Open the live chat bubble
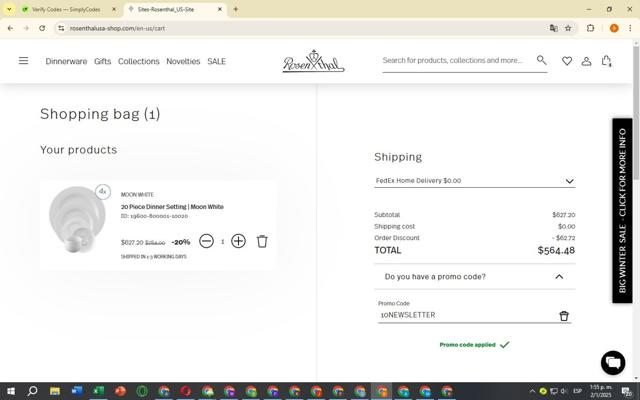The width and height of the screenshot is (640, 400). [613, 362]
